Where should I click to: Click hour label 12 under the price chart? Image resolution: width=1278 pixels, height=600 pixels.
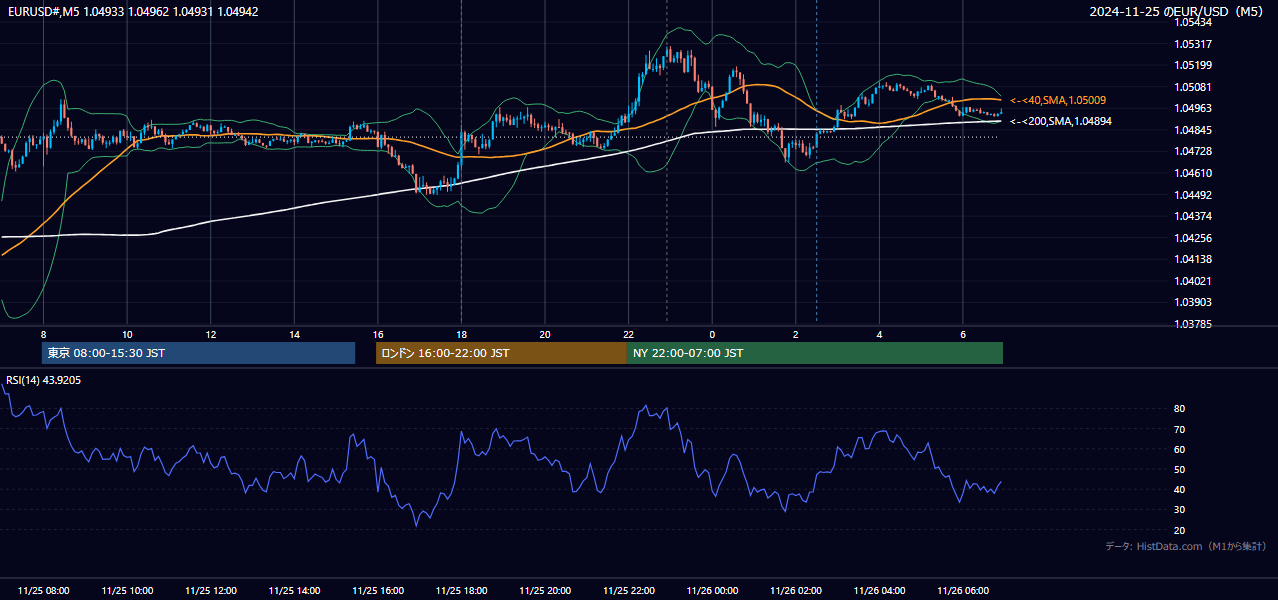click(x=210, y=334)
